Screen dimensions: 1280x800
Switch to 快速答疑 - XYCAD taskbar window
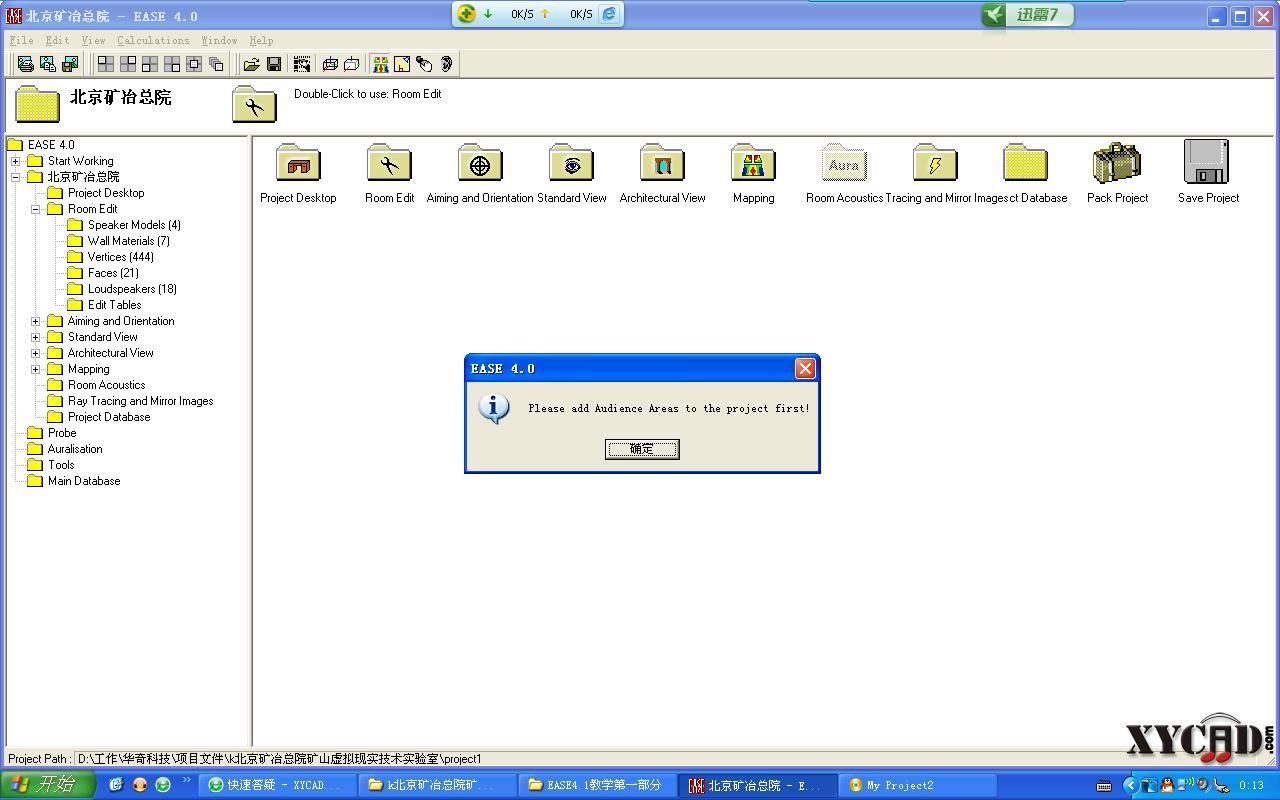click(x=278, y=785)
